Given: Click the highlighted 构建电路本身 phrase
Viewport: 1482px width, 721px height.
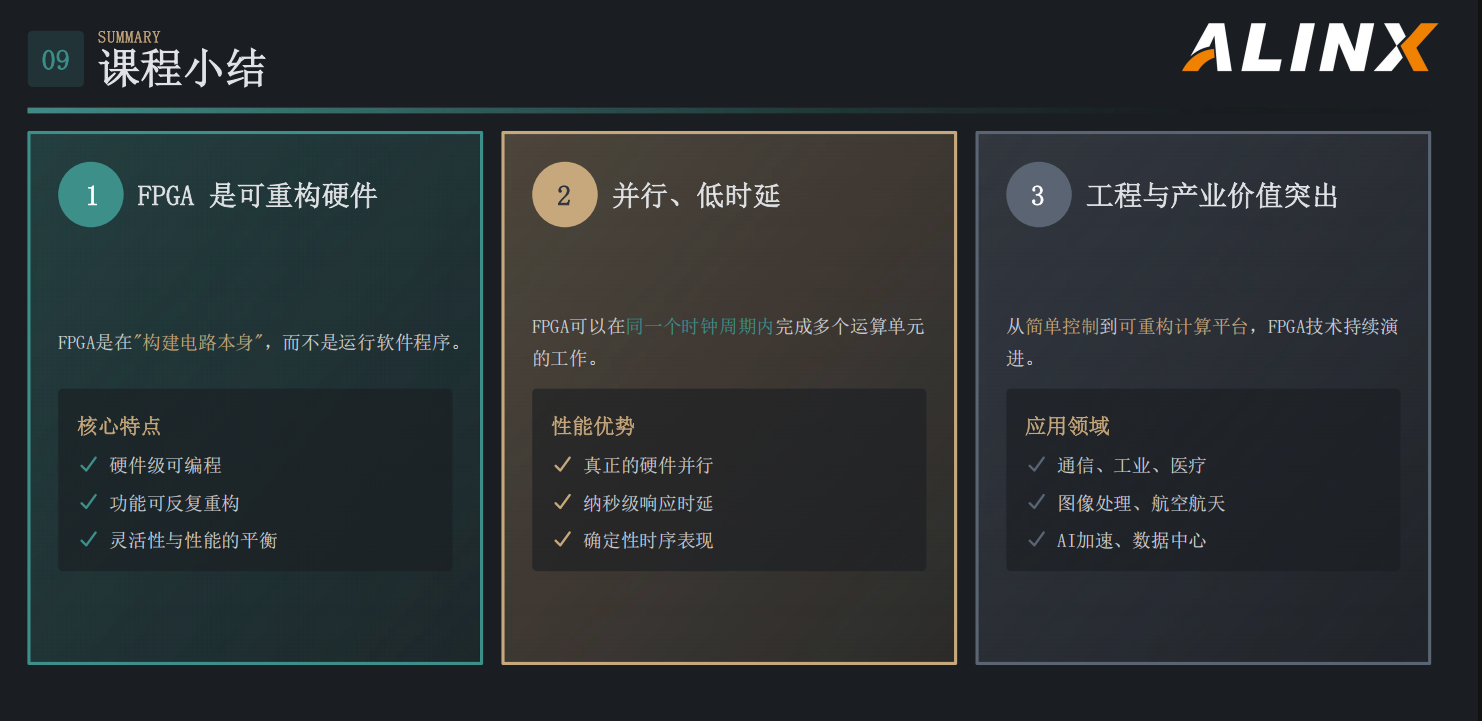Looking at the screenshot, I should pos(202,343).
